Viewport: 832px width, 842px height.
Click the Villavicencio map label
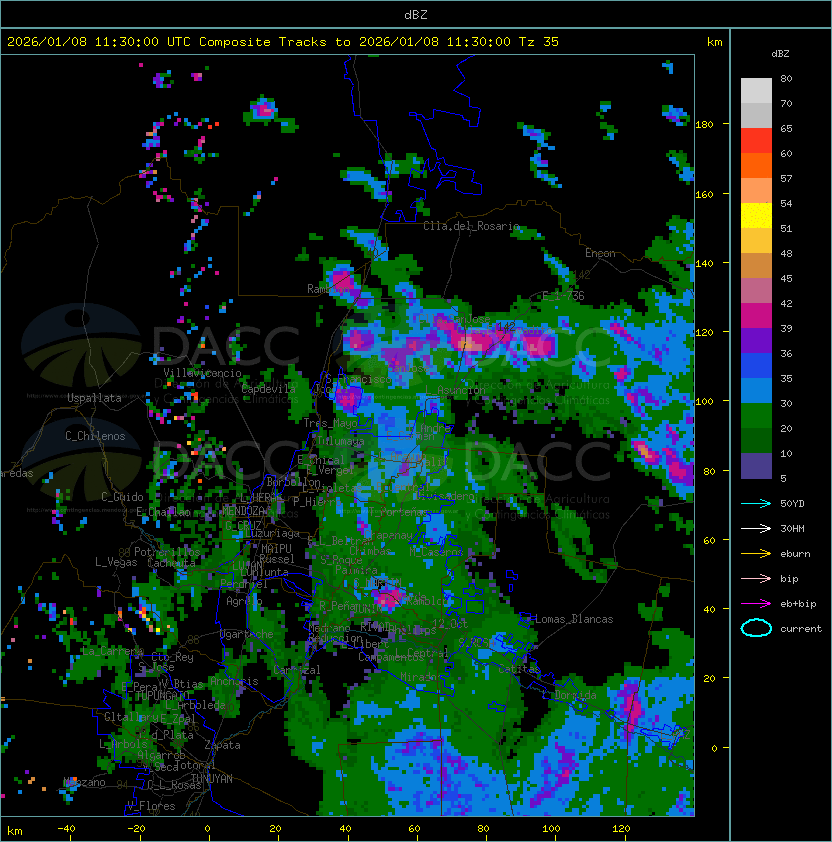pos(202,373)
